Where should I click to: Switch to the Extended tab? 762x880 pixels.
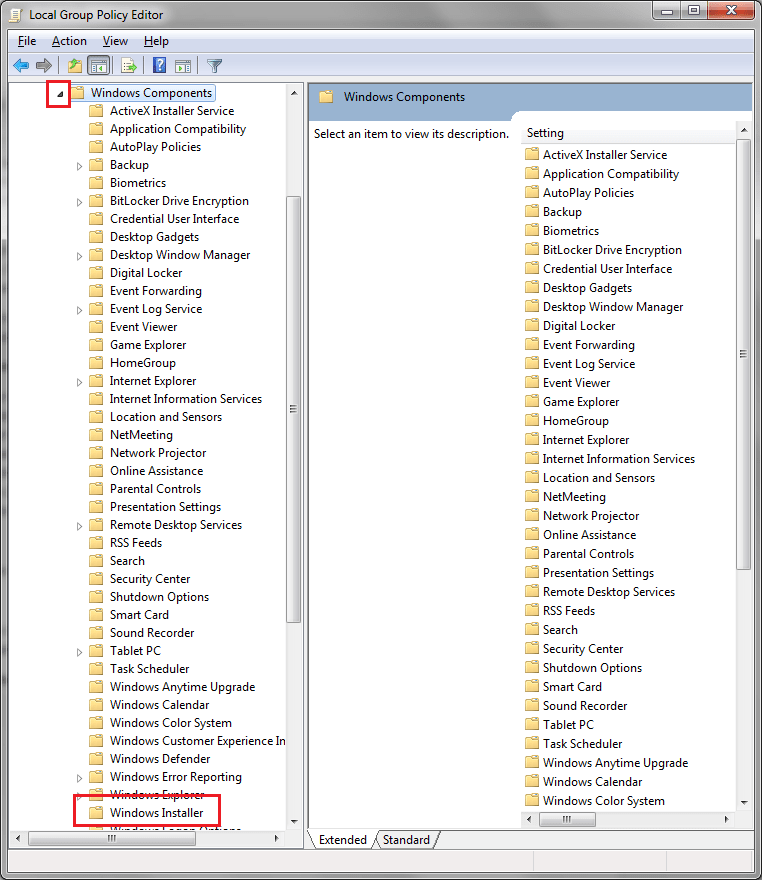pos(342,840)
